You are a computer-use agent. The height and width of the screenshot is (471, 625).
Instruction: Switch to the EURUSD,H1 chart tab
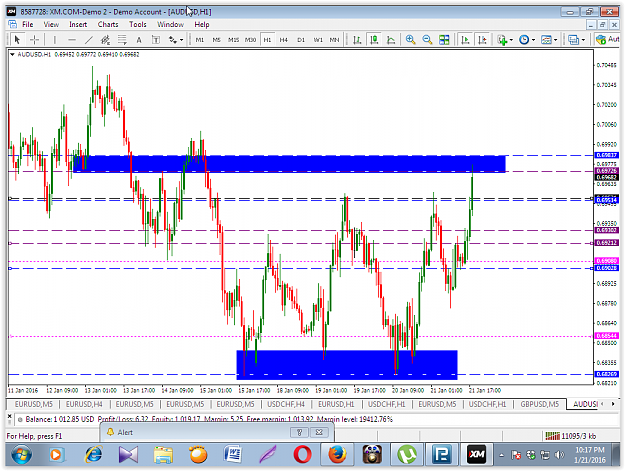coord(336,404)
